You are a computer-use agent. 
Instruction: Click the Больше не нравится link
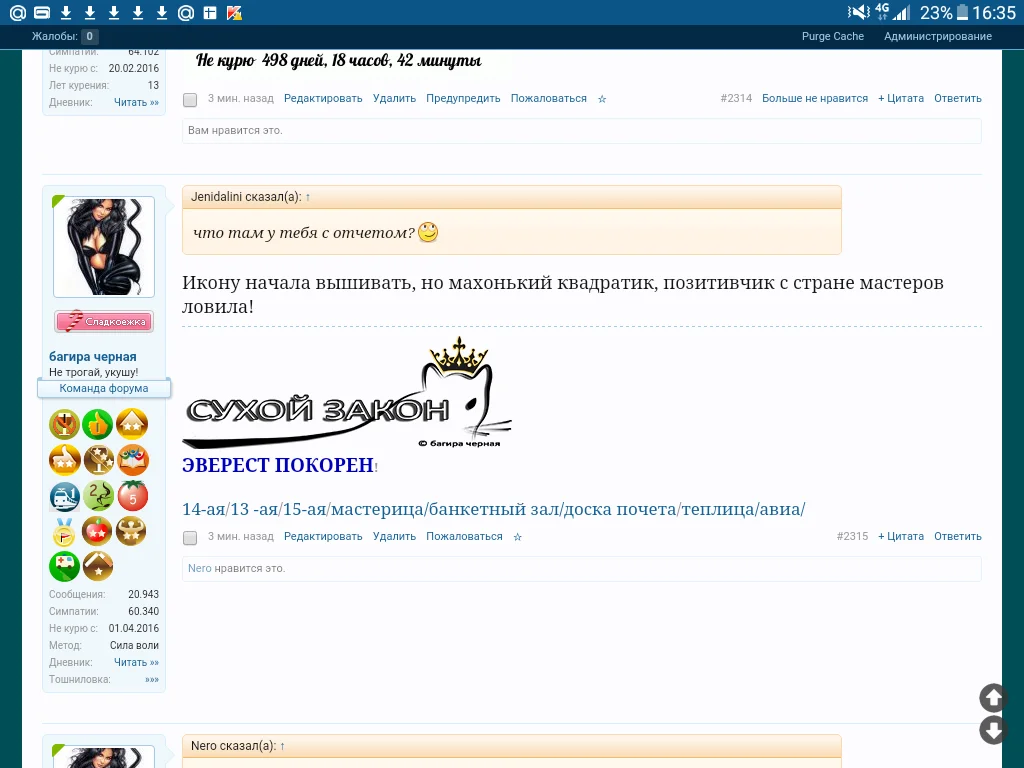[816, 98]
